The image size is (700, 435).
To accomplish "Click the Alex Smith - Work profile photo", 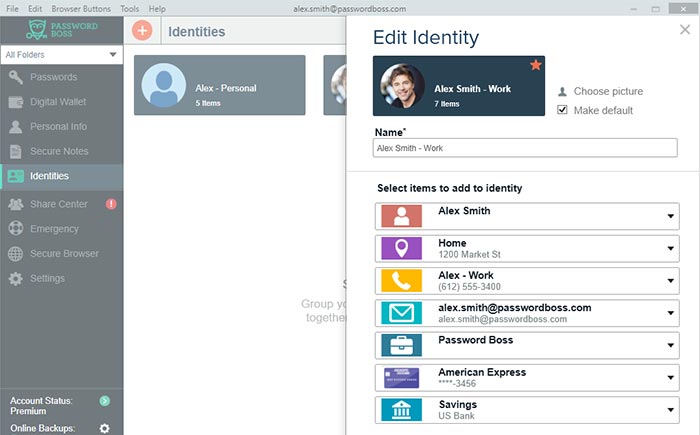I will coord(403,86).
